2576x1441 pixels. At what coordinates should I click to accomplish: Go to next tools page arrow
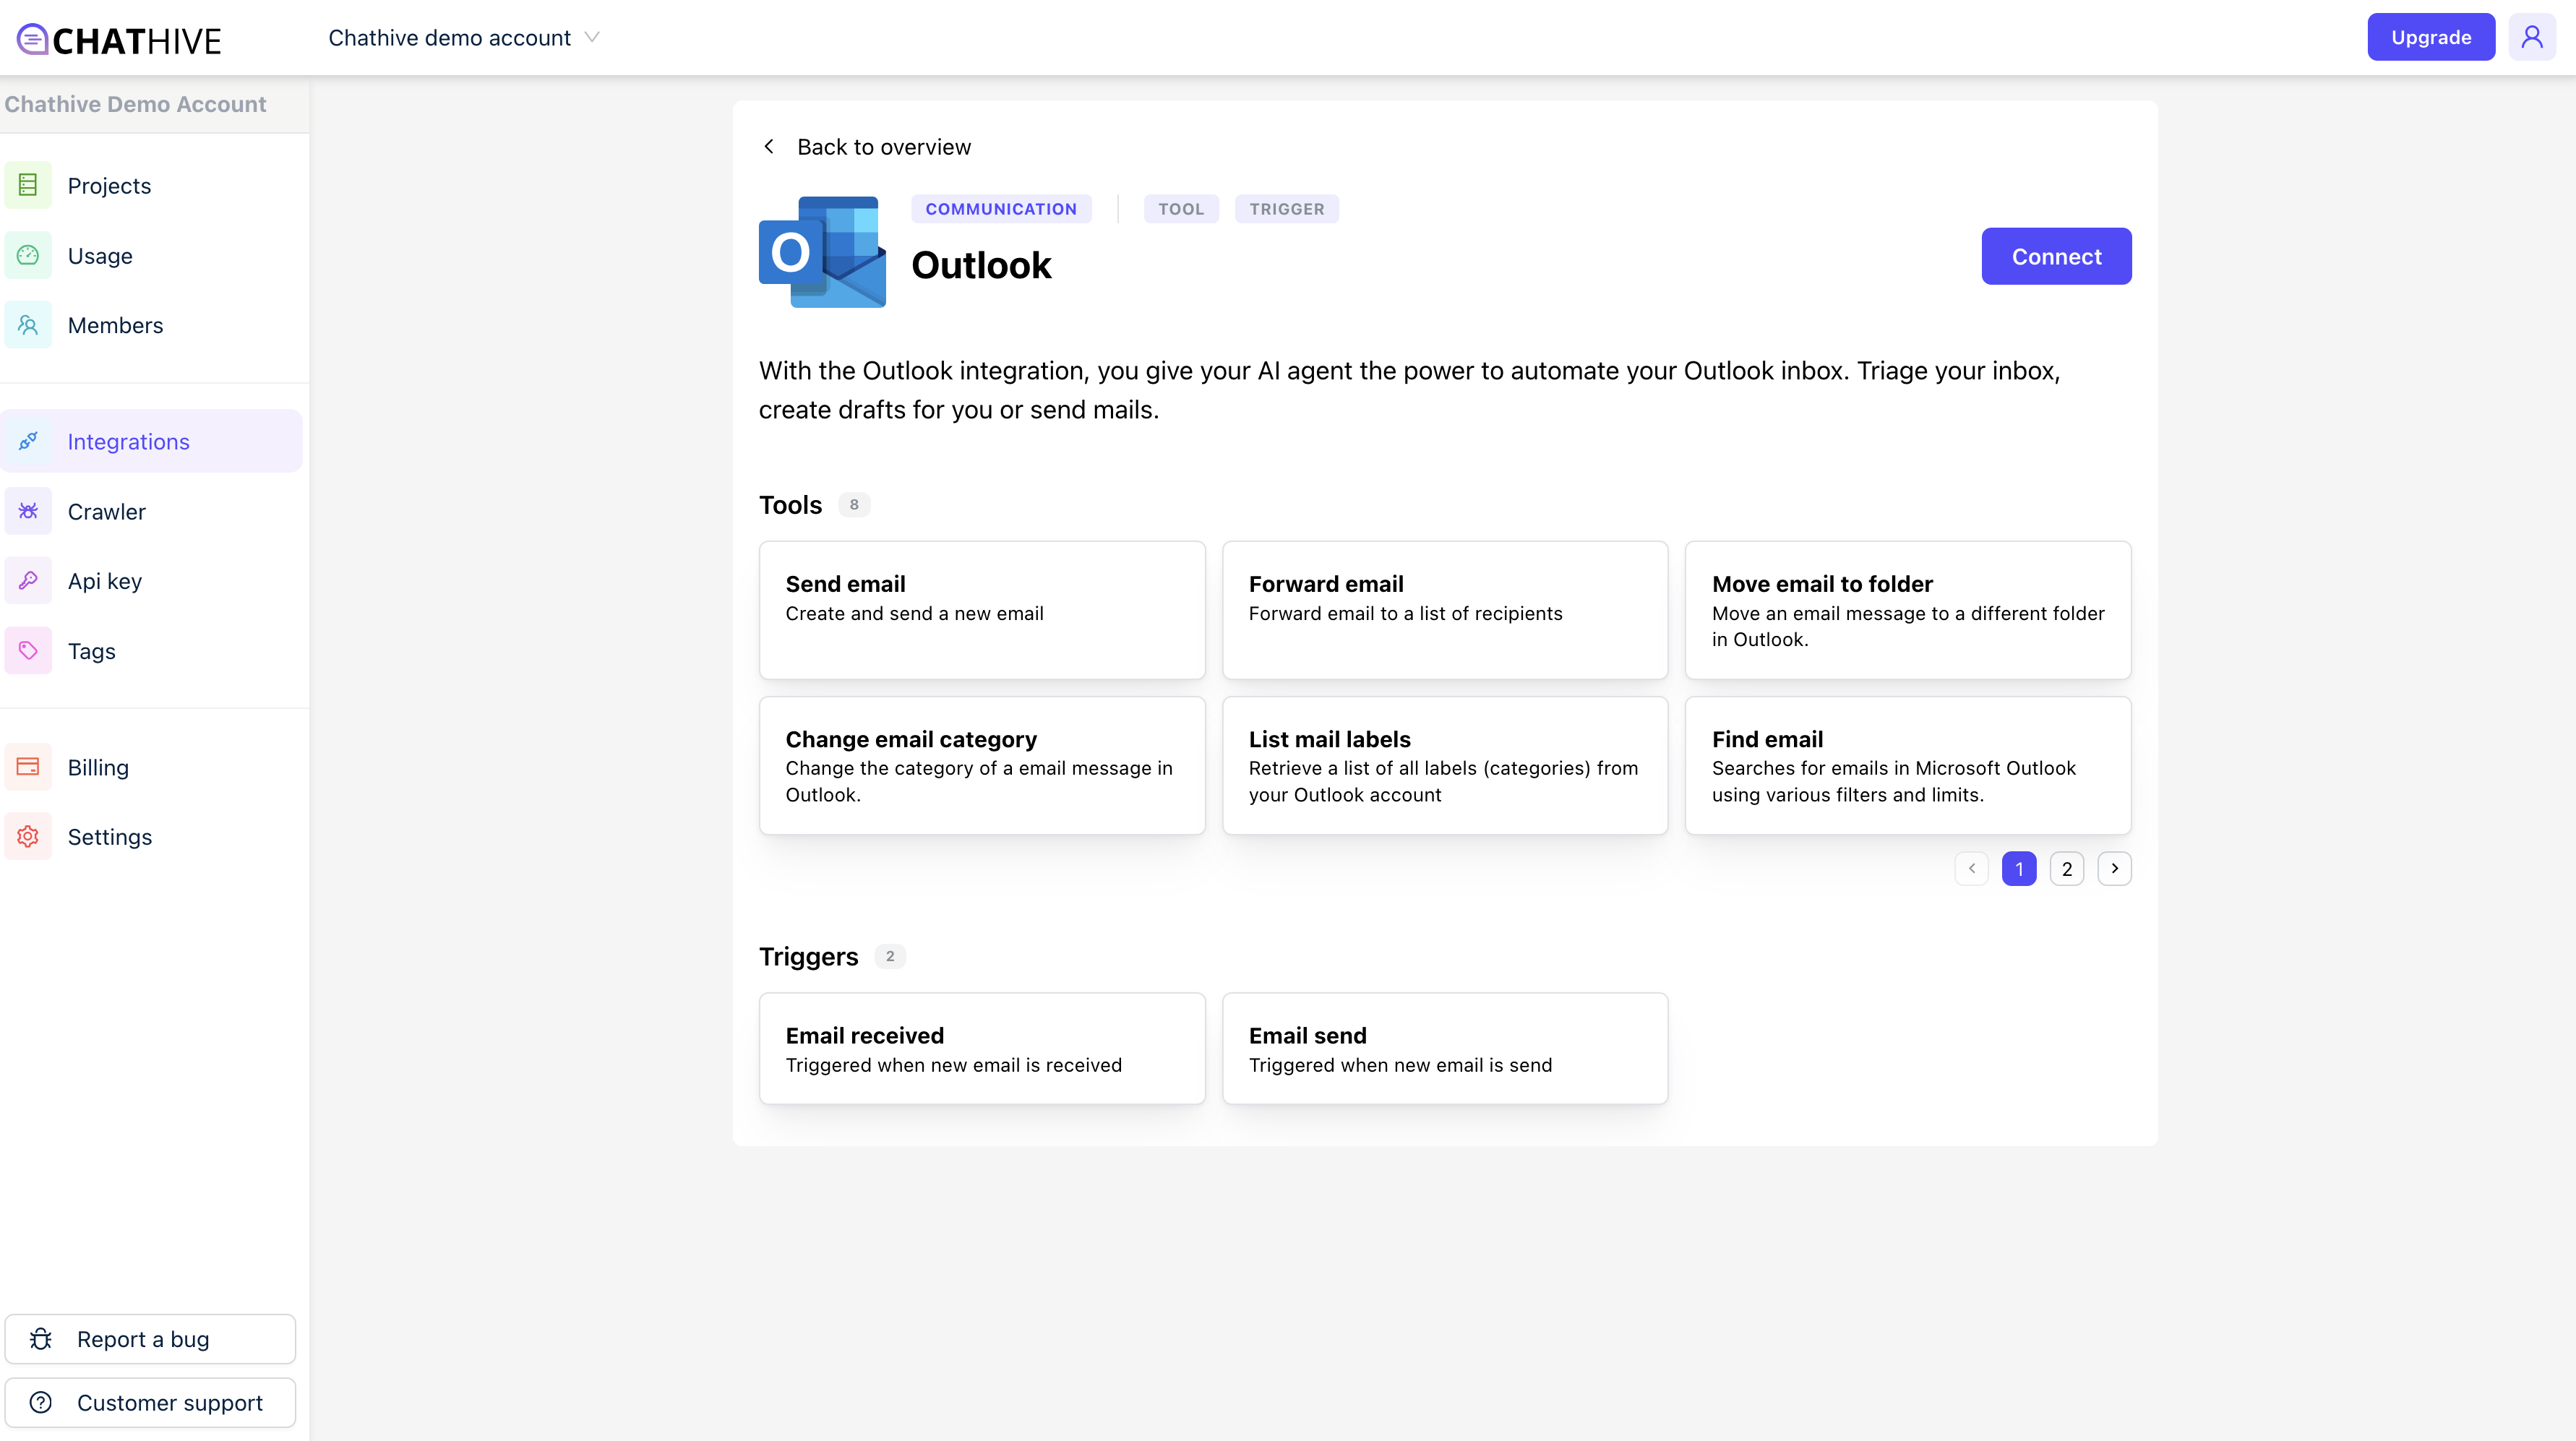tap(2114, 869)
